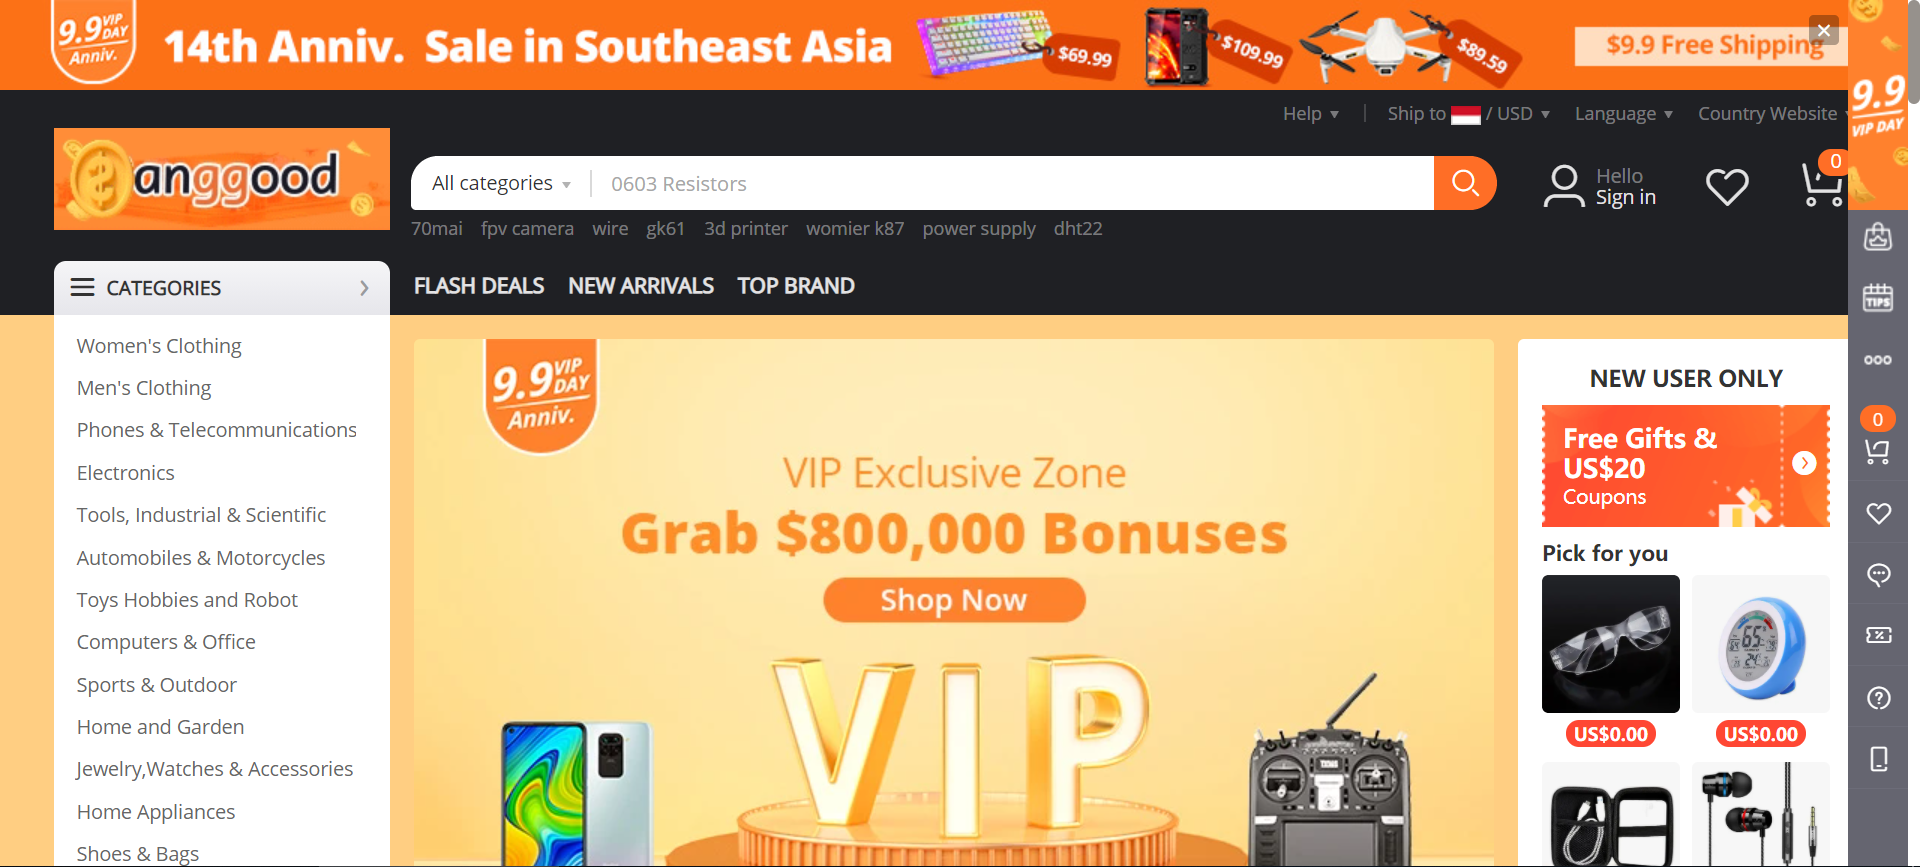Close the top anniversary sale banner
The width and height of the screenshot is (1920, 867).
pos(1824,30)
